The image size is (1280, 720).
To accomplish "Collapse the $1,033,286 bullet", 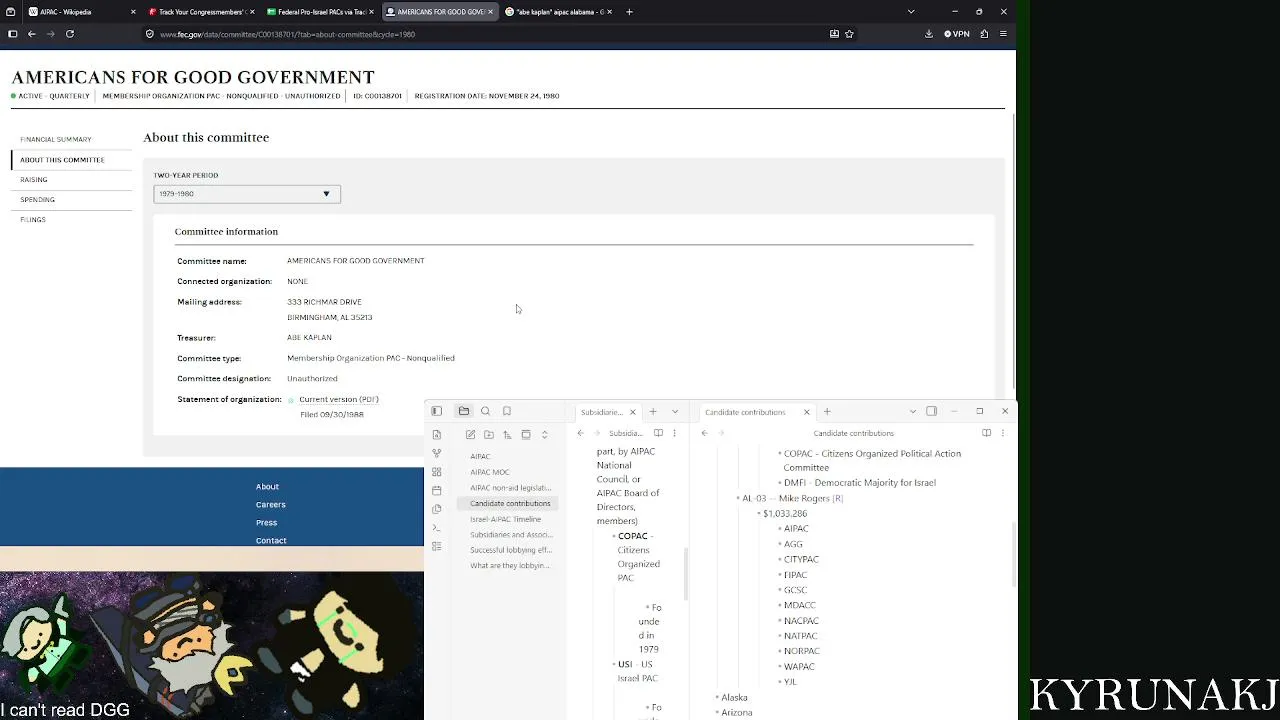I will pyautogui.click(x=759, y=513).
